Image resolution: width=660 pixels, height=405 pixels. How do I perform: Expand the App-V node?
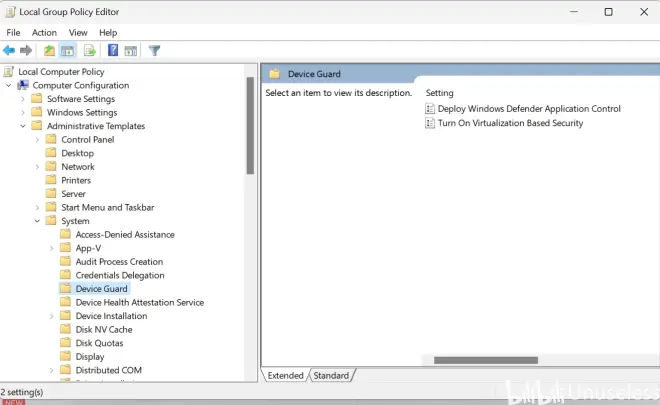(x=51, y=248)
